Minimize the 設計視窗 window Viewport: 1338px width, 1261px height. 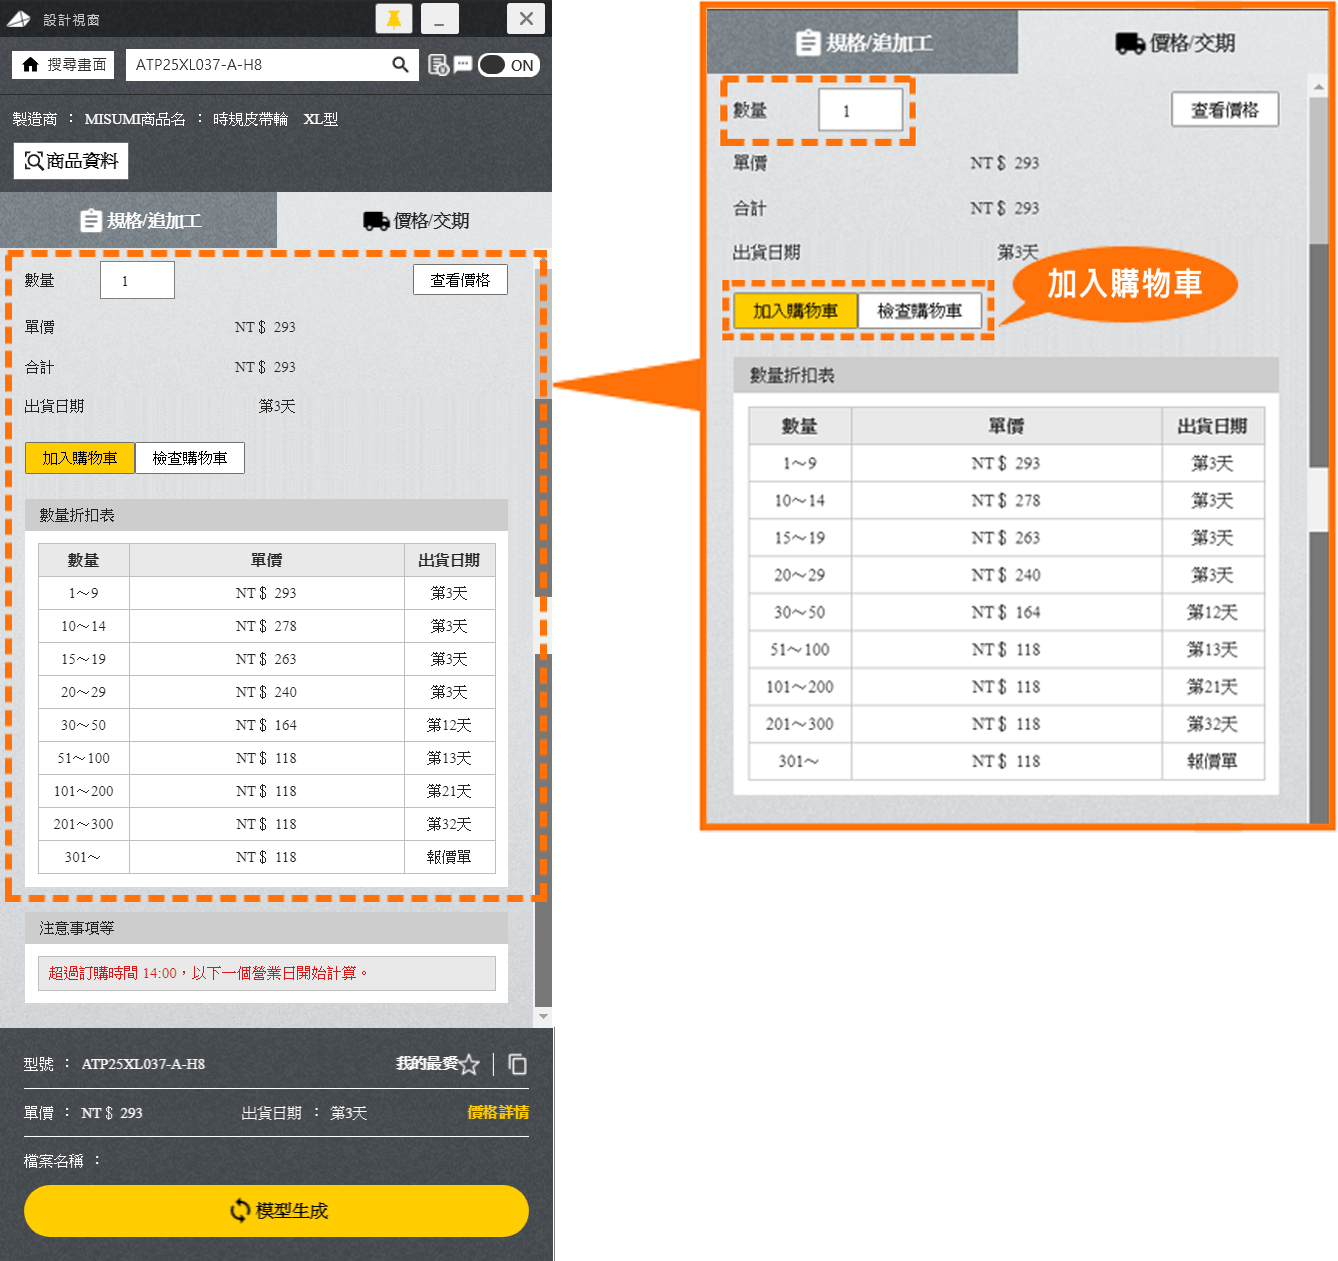[x=440, y=19]
